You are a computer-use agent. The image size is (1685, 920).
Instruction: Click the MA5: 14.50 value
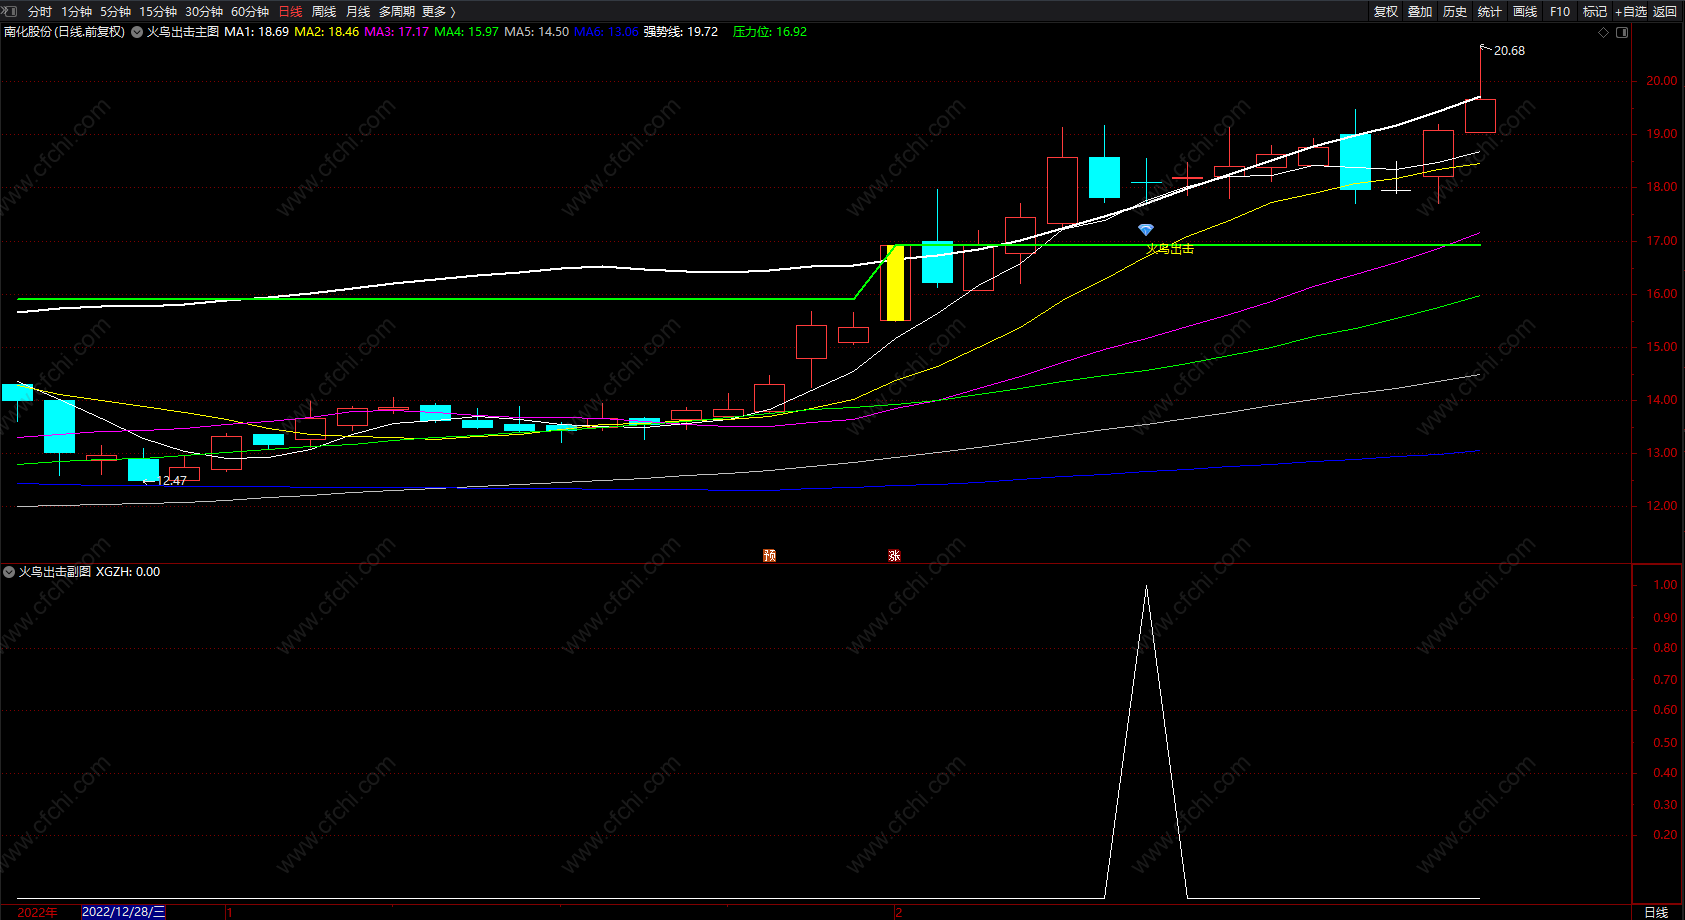[x=536, y=32]
